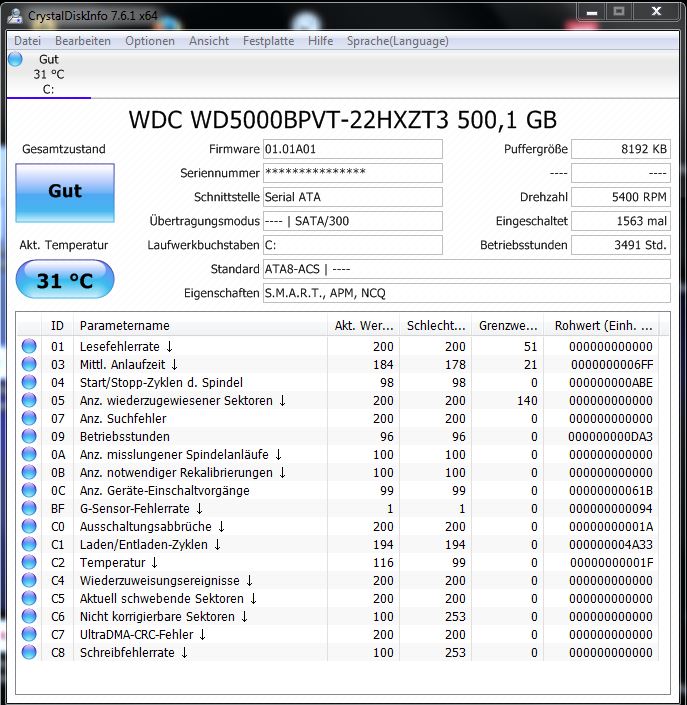This screenshot has height=705, width=687.
Task: Click the CrystalDiskInfo title bar app icon
Action: [15, 16]
